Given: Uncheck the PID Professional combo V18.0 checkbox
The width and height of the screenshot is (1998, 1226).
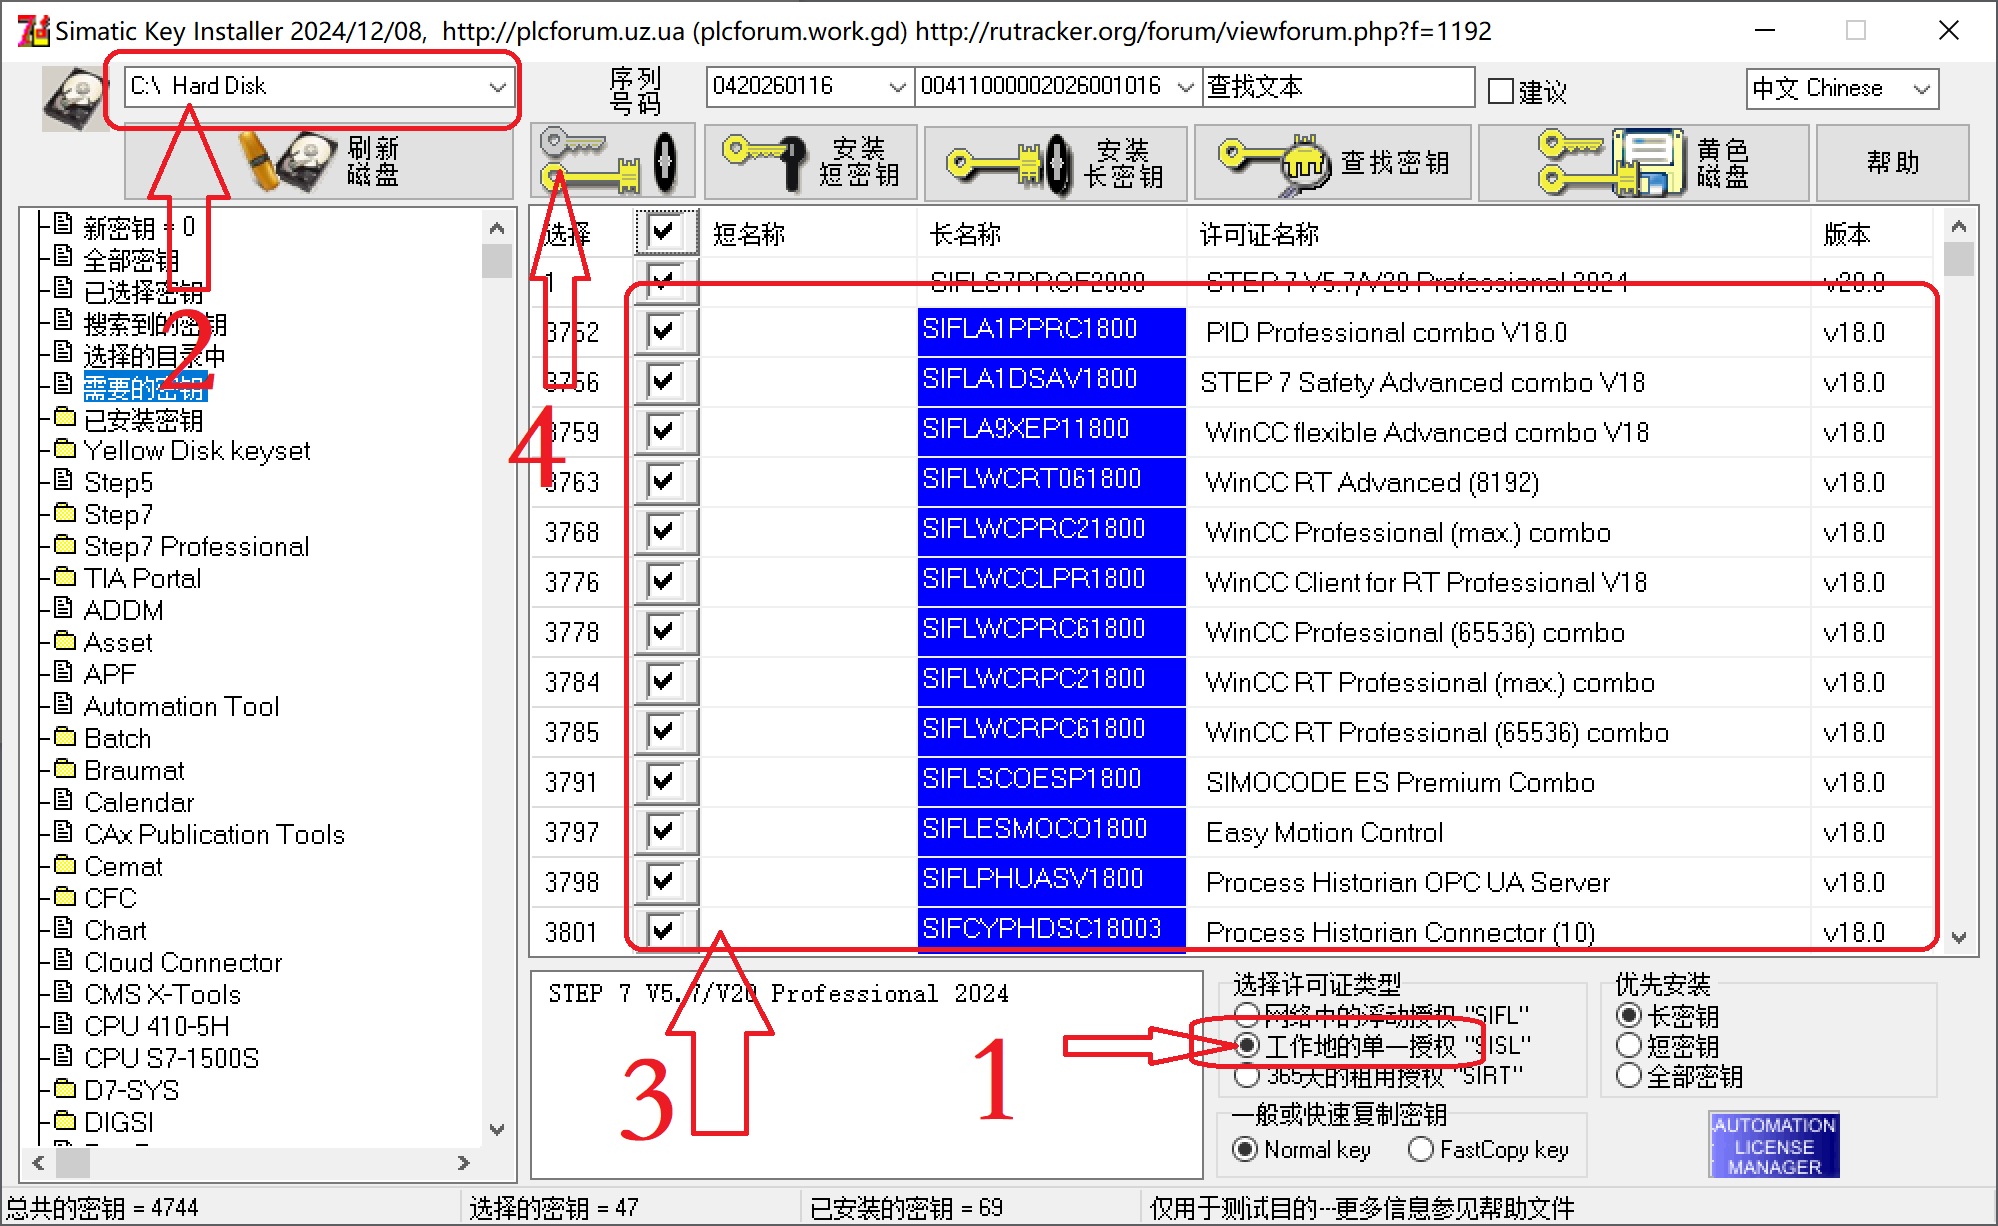Looking at the screenshot, I should click(663, 331).
